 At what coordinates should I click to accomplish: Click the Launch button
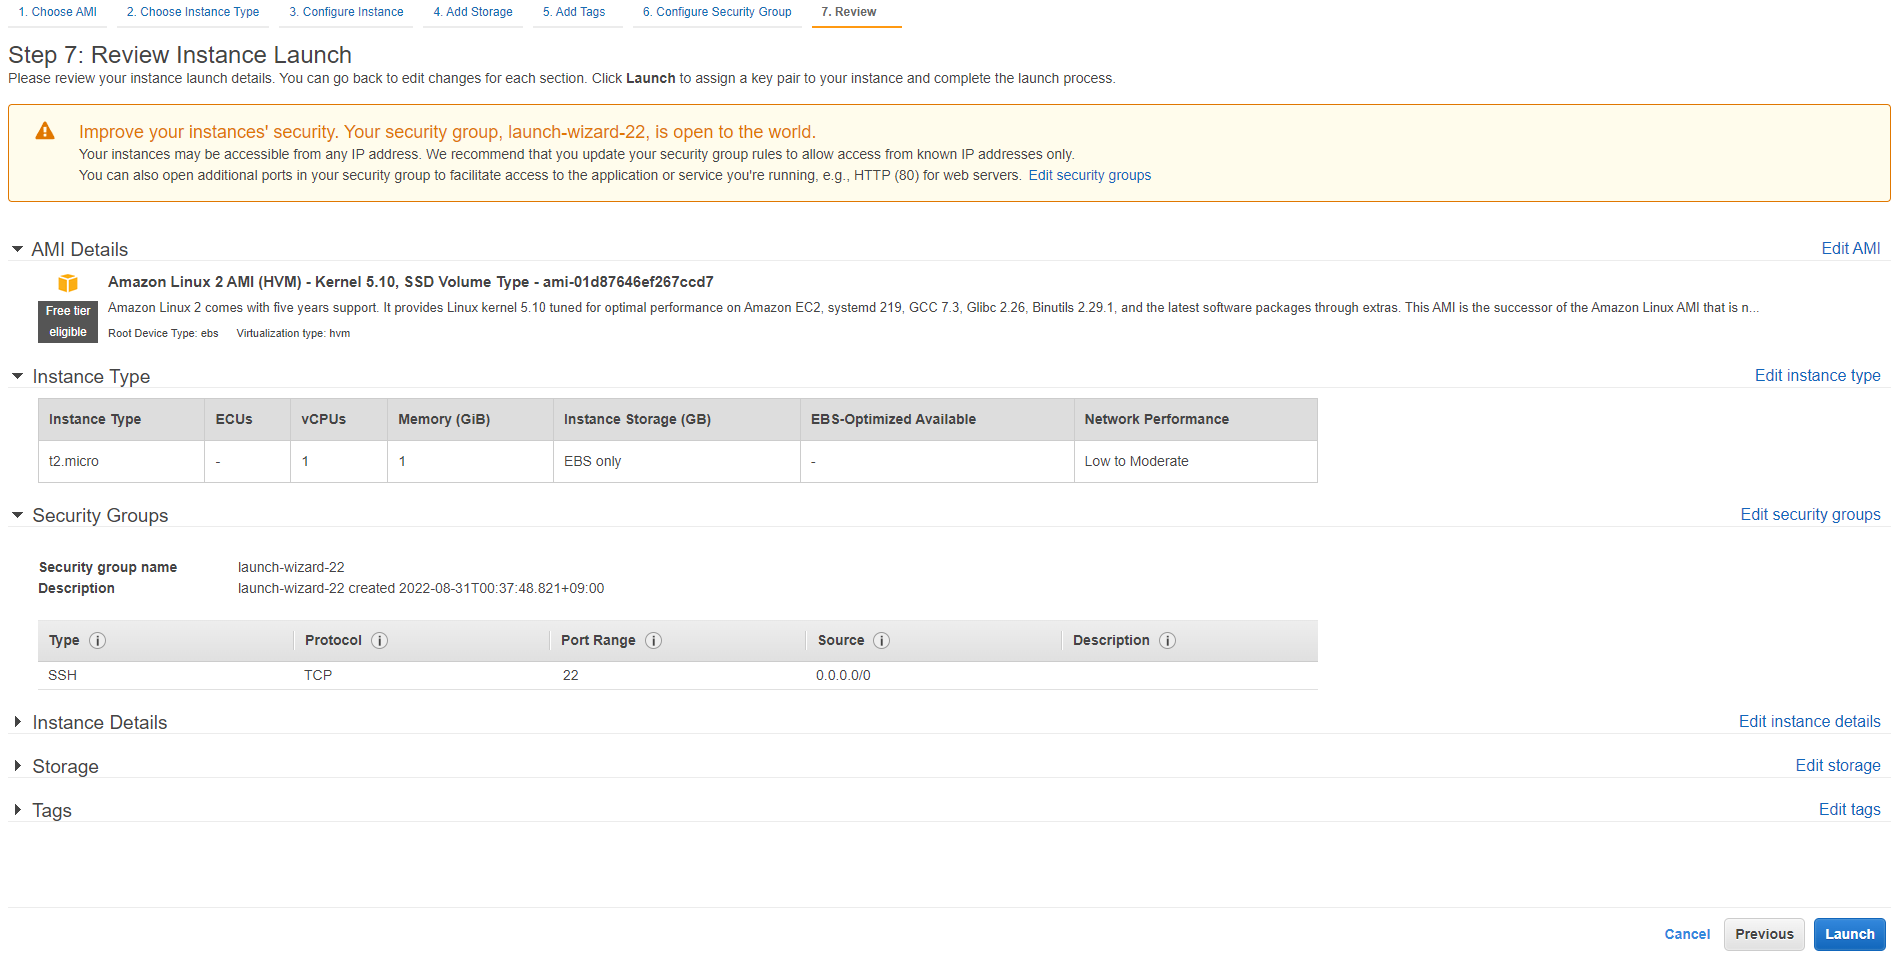click(x=1850, y=934)
